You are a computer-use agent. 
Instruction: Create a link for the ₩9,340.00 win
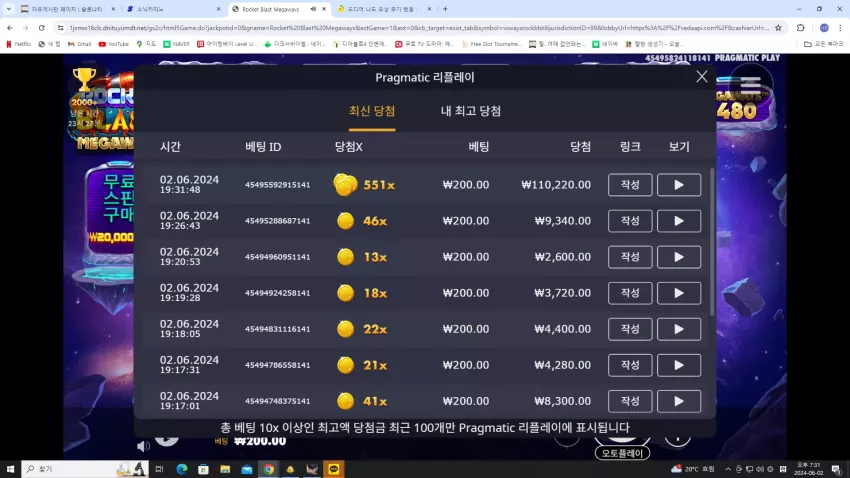click(x=630, y=221)
